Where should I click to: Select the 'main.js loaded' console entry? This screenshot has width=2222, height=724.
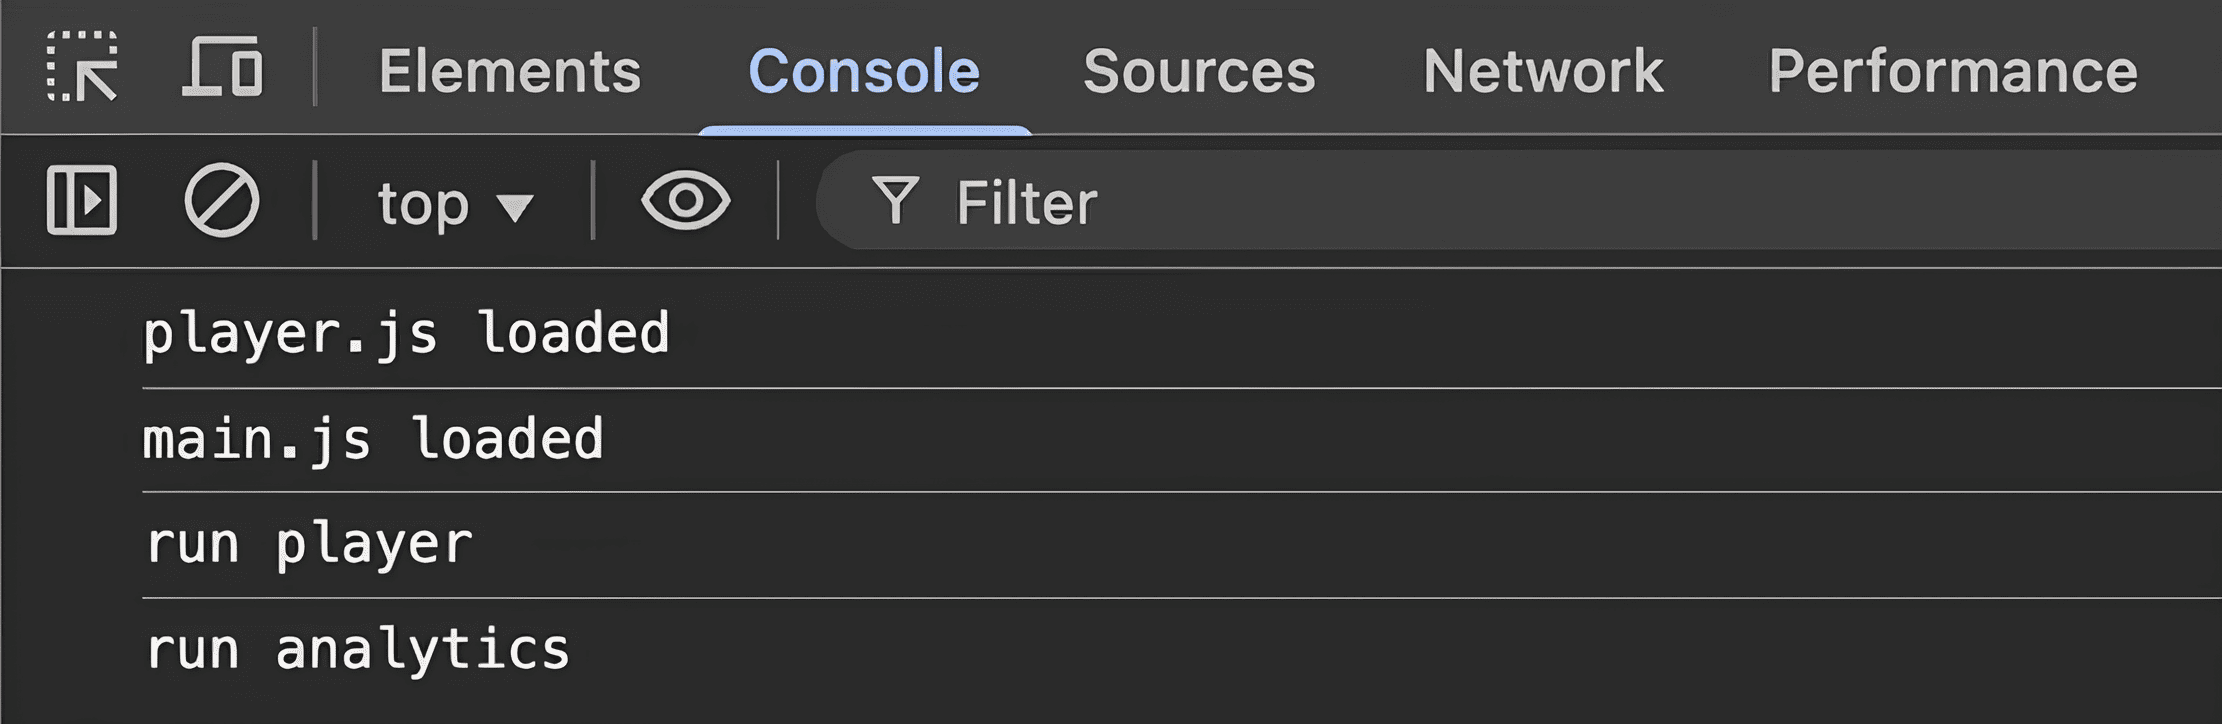pos(373,439)
